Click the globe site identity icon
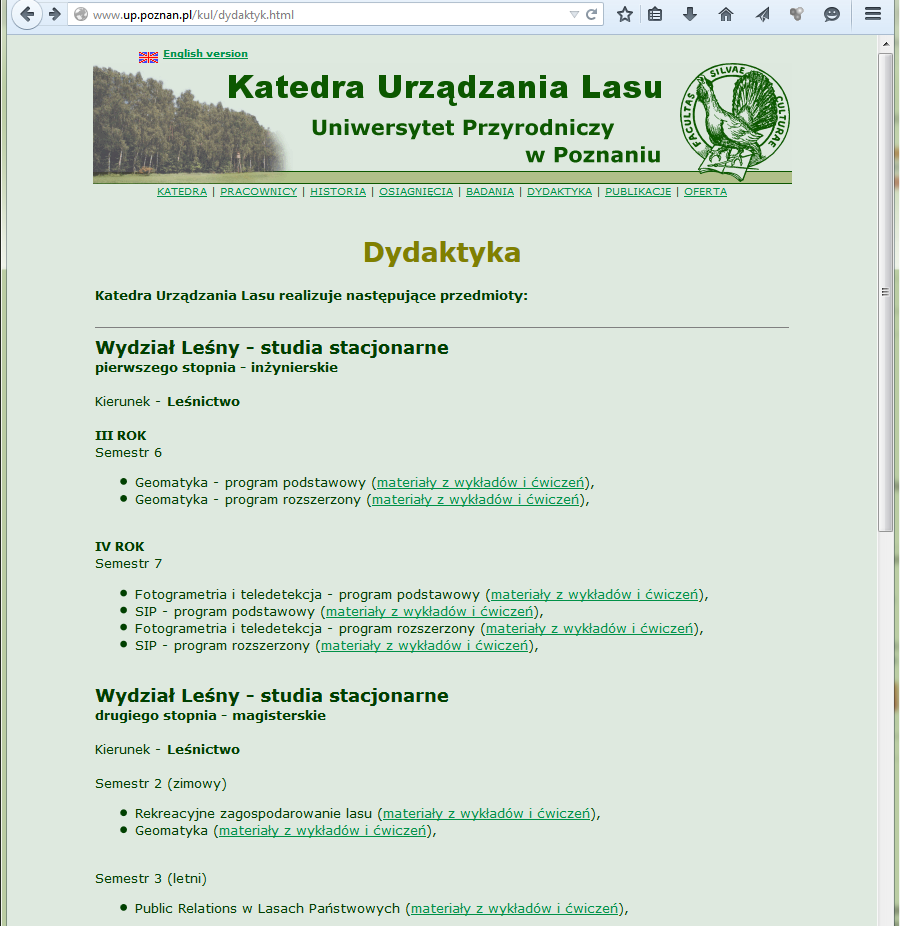This screenshot has width=900, height=926. click(81, 15)
